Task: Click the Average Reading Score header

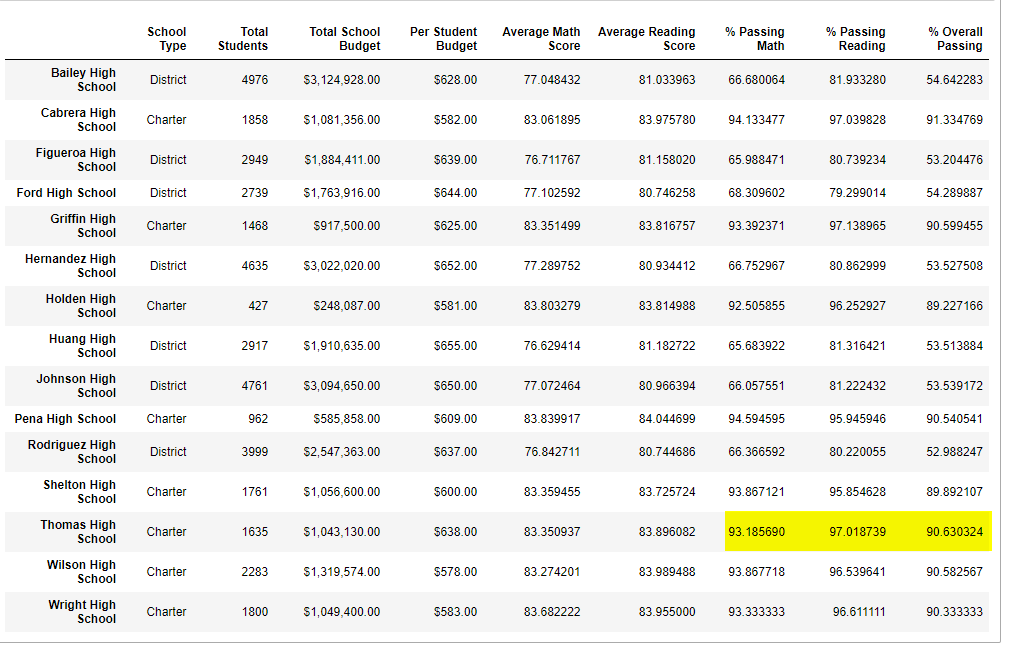Action: click(647, 39)
